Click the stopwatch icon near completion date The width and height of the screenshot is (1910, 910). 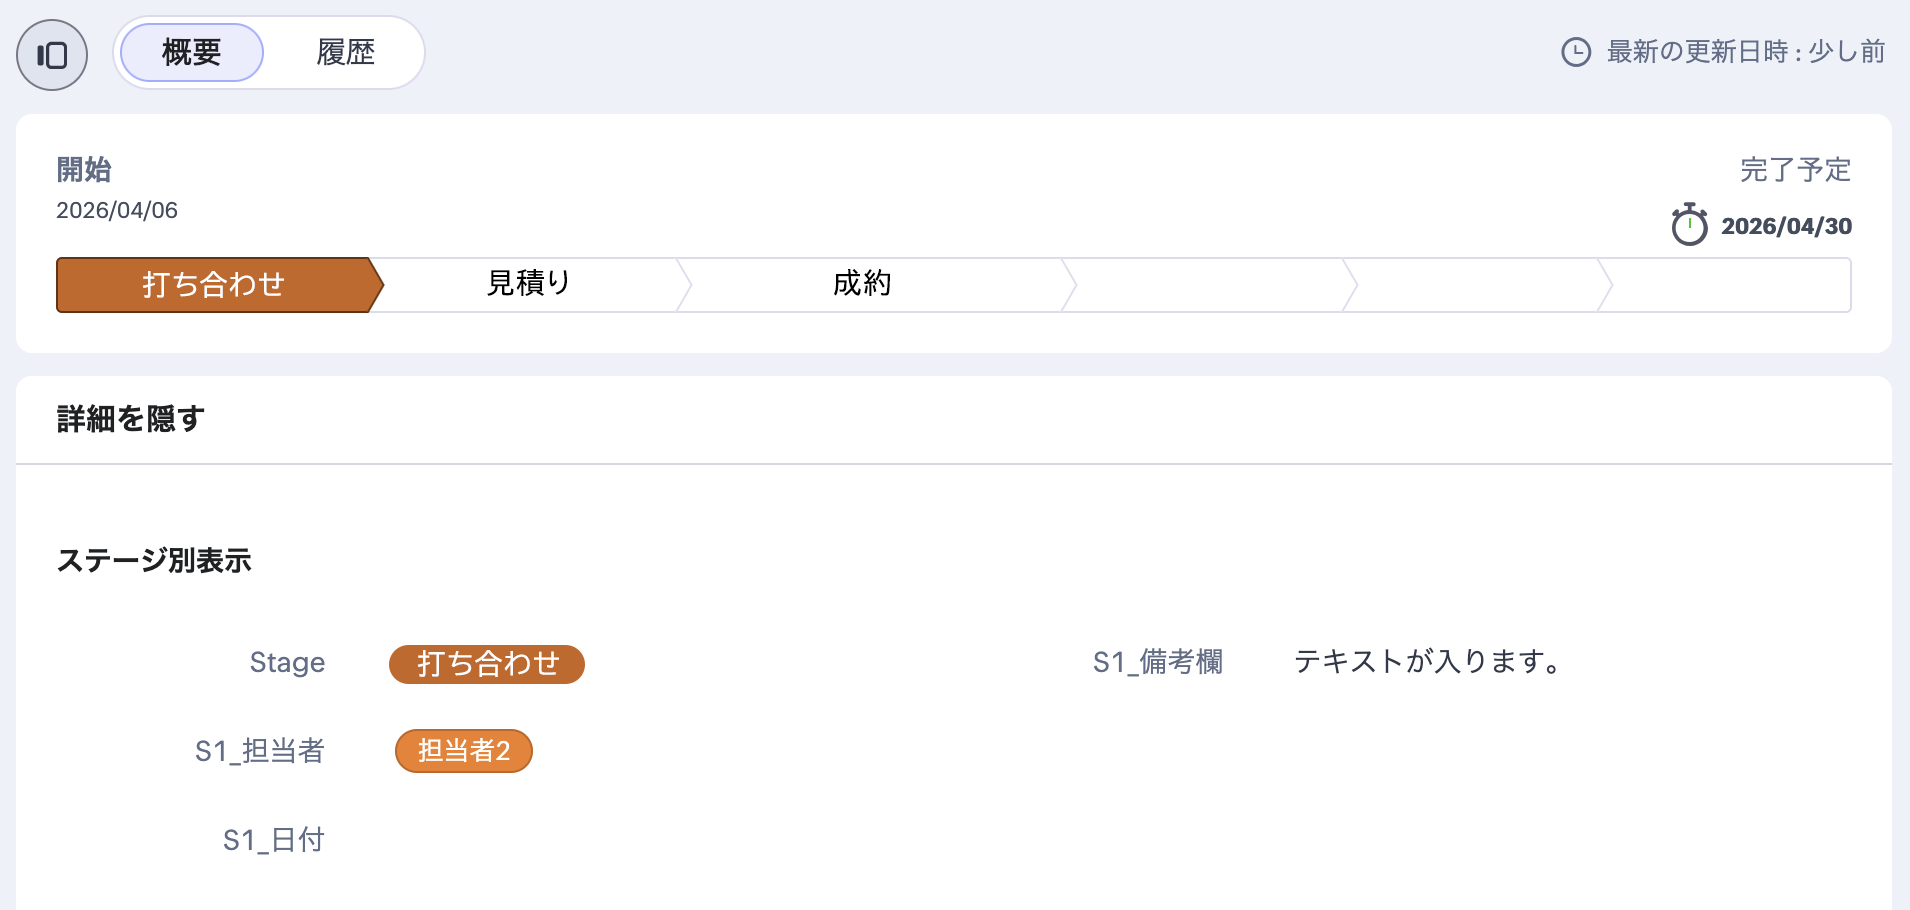tap(1689, 225)
